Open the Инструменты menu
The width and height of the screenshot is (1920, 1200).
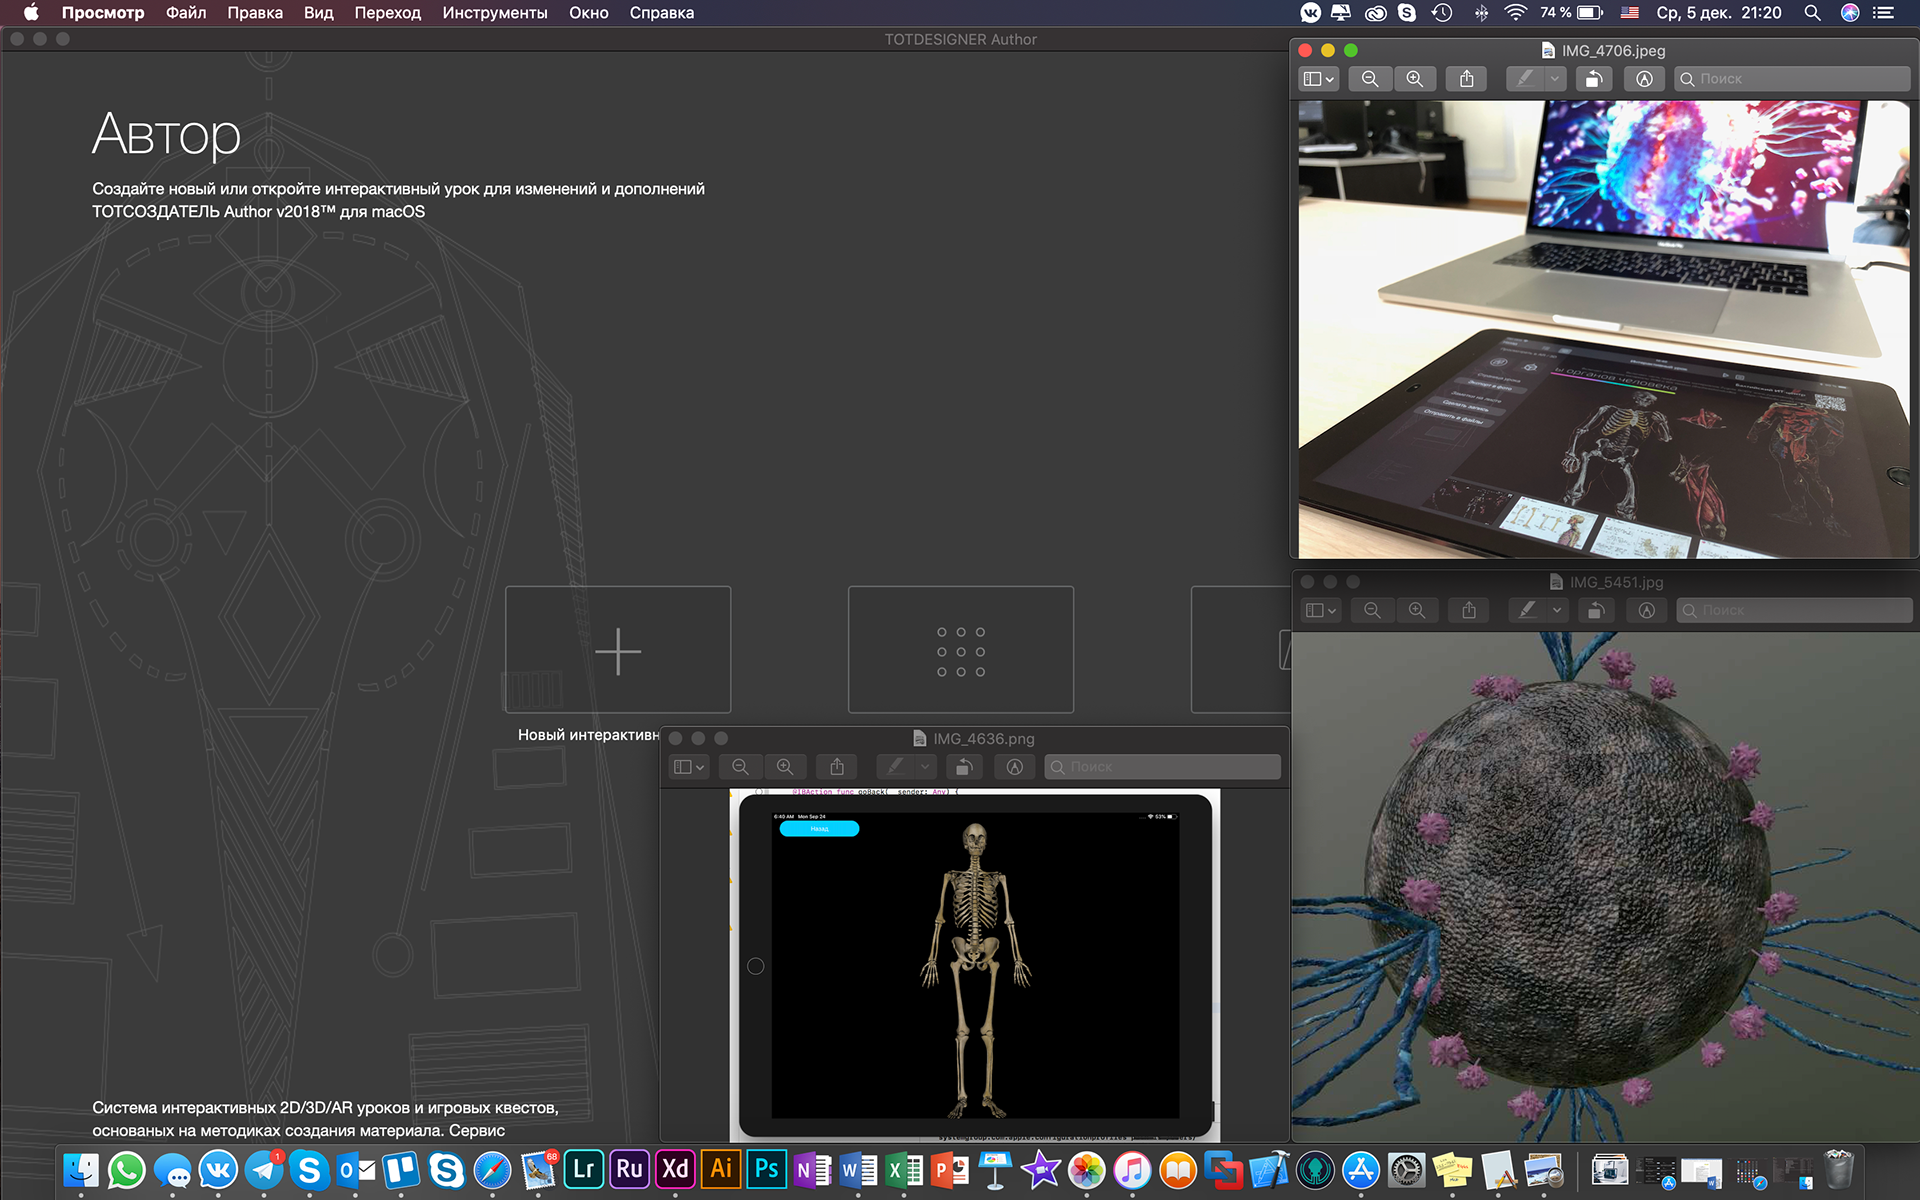point(495,13)
